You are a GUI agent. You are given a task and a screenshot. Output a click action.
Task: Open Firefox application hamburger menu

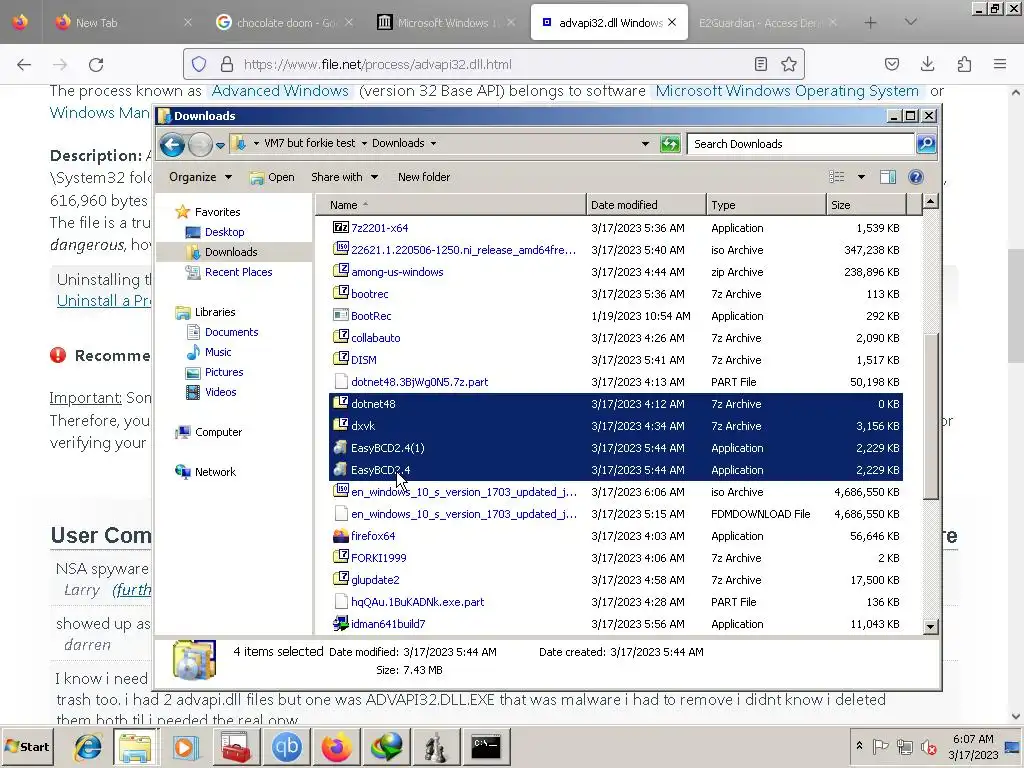click(x=1000, y=64)
